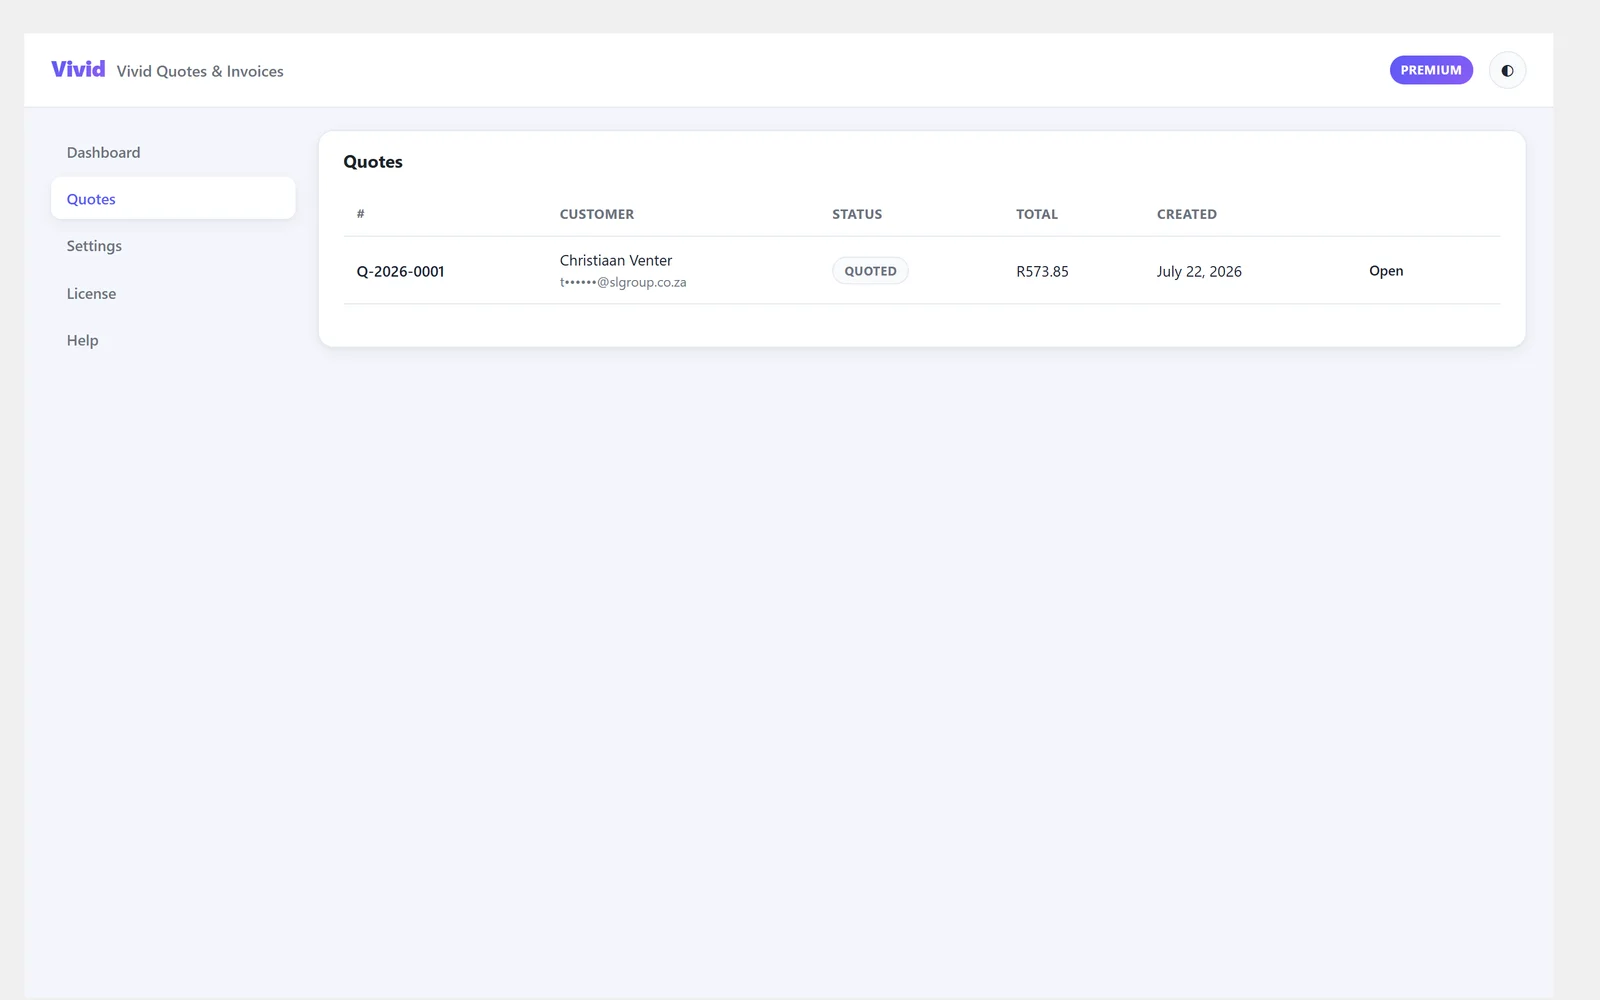1600x1000 pixels.
Task: Go to Settings in the sidebar
Action: coord(173,246)
